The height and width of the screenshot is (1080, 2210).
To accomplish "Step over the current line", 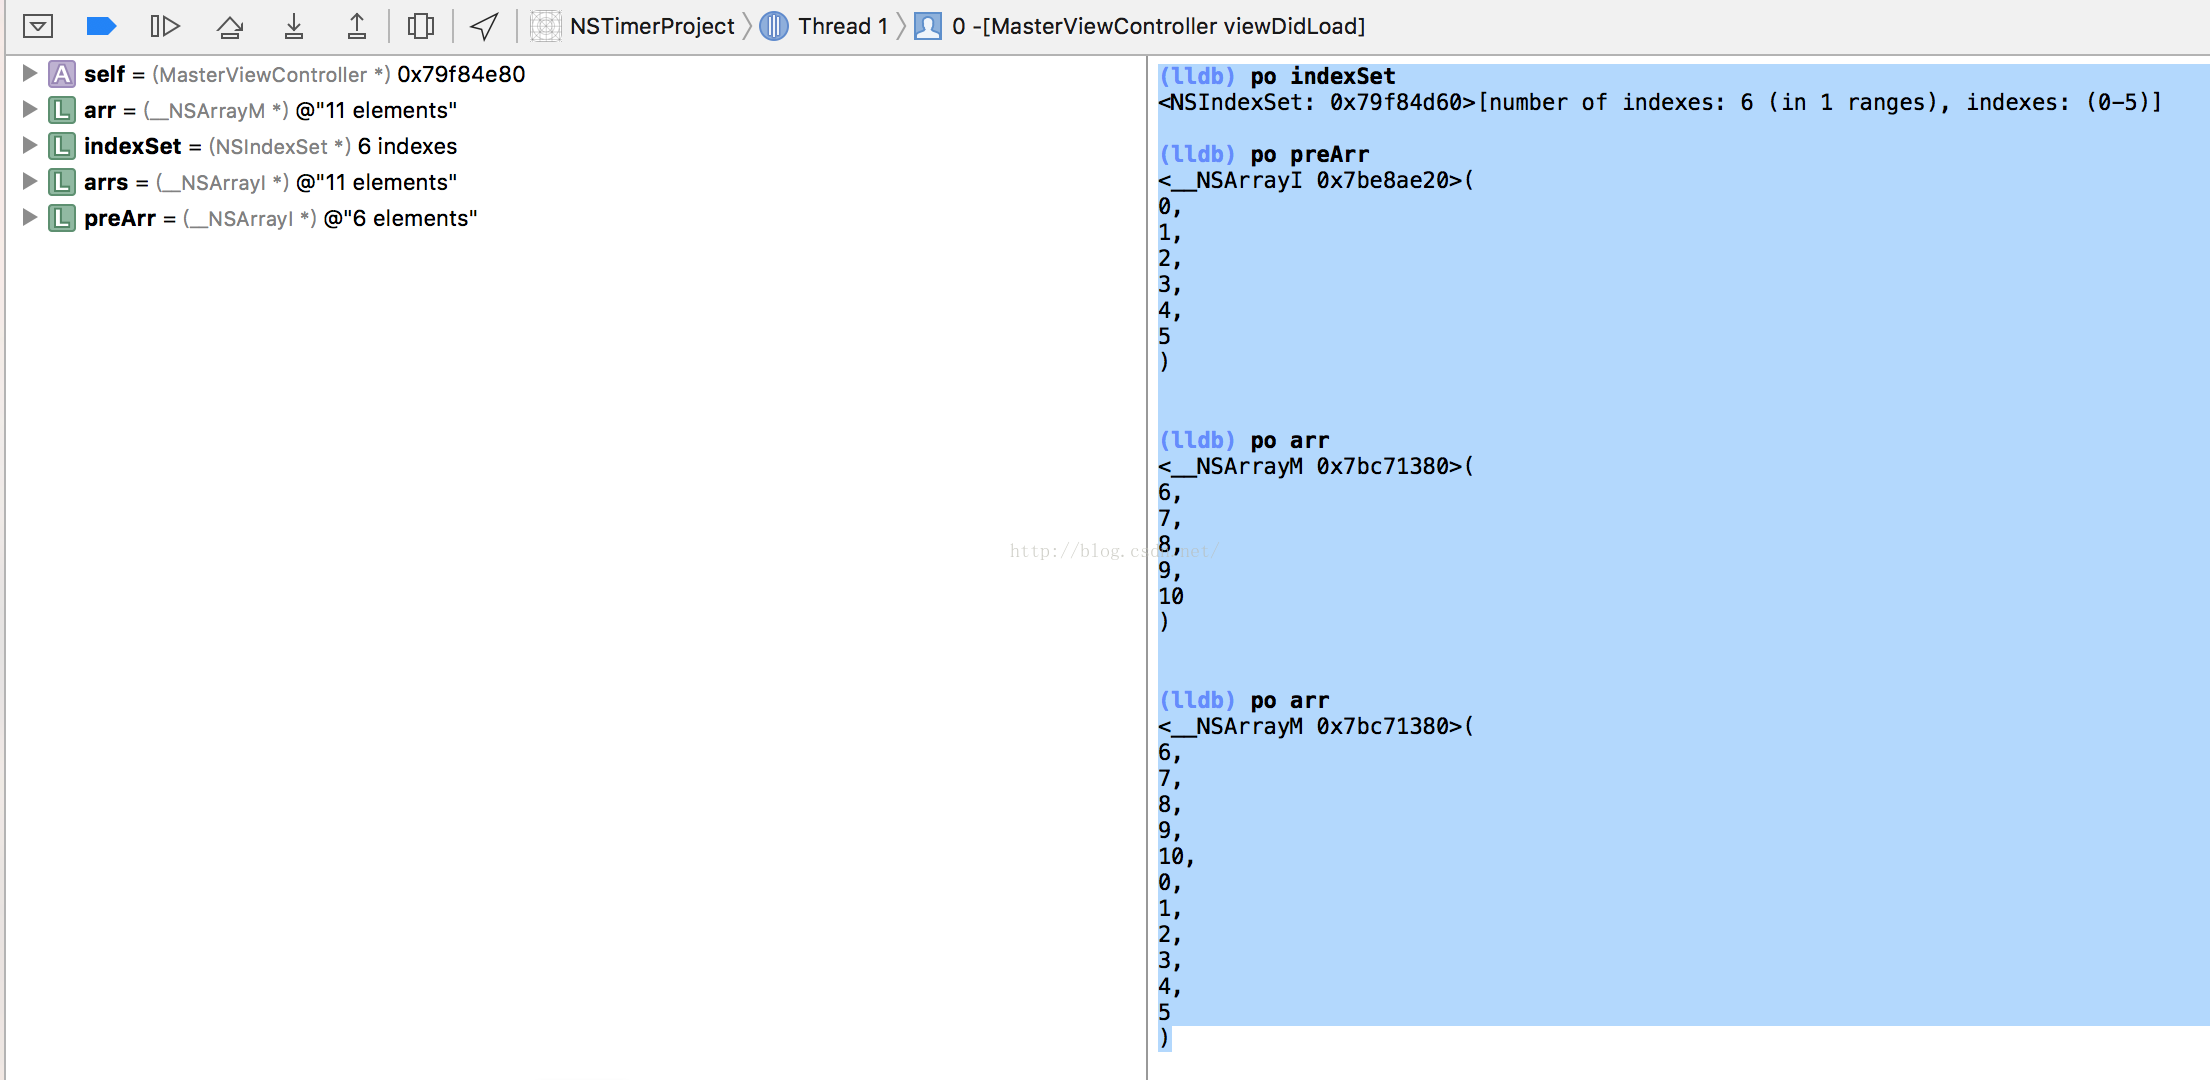I will tap(230, 26).
